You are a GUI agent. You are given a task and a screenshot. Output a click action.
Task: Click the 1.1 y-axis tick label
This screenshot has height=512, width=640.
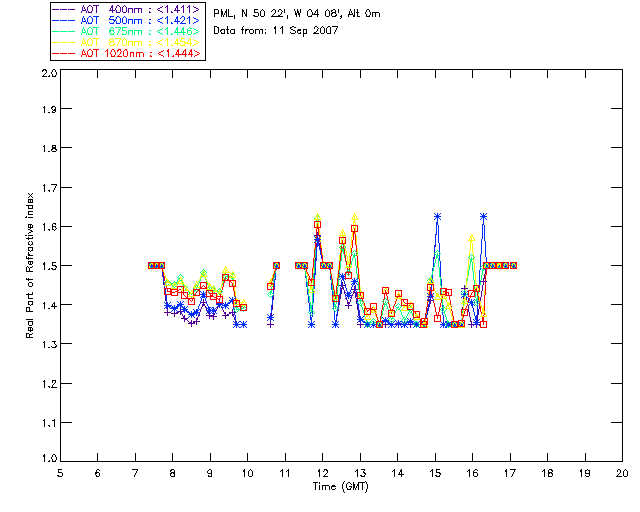click(x=49, y=423)
